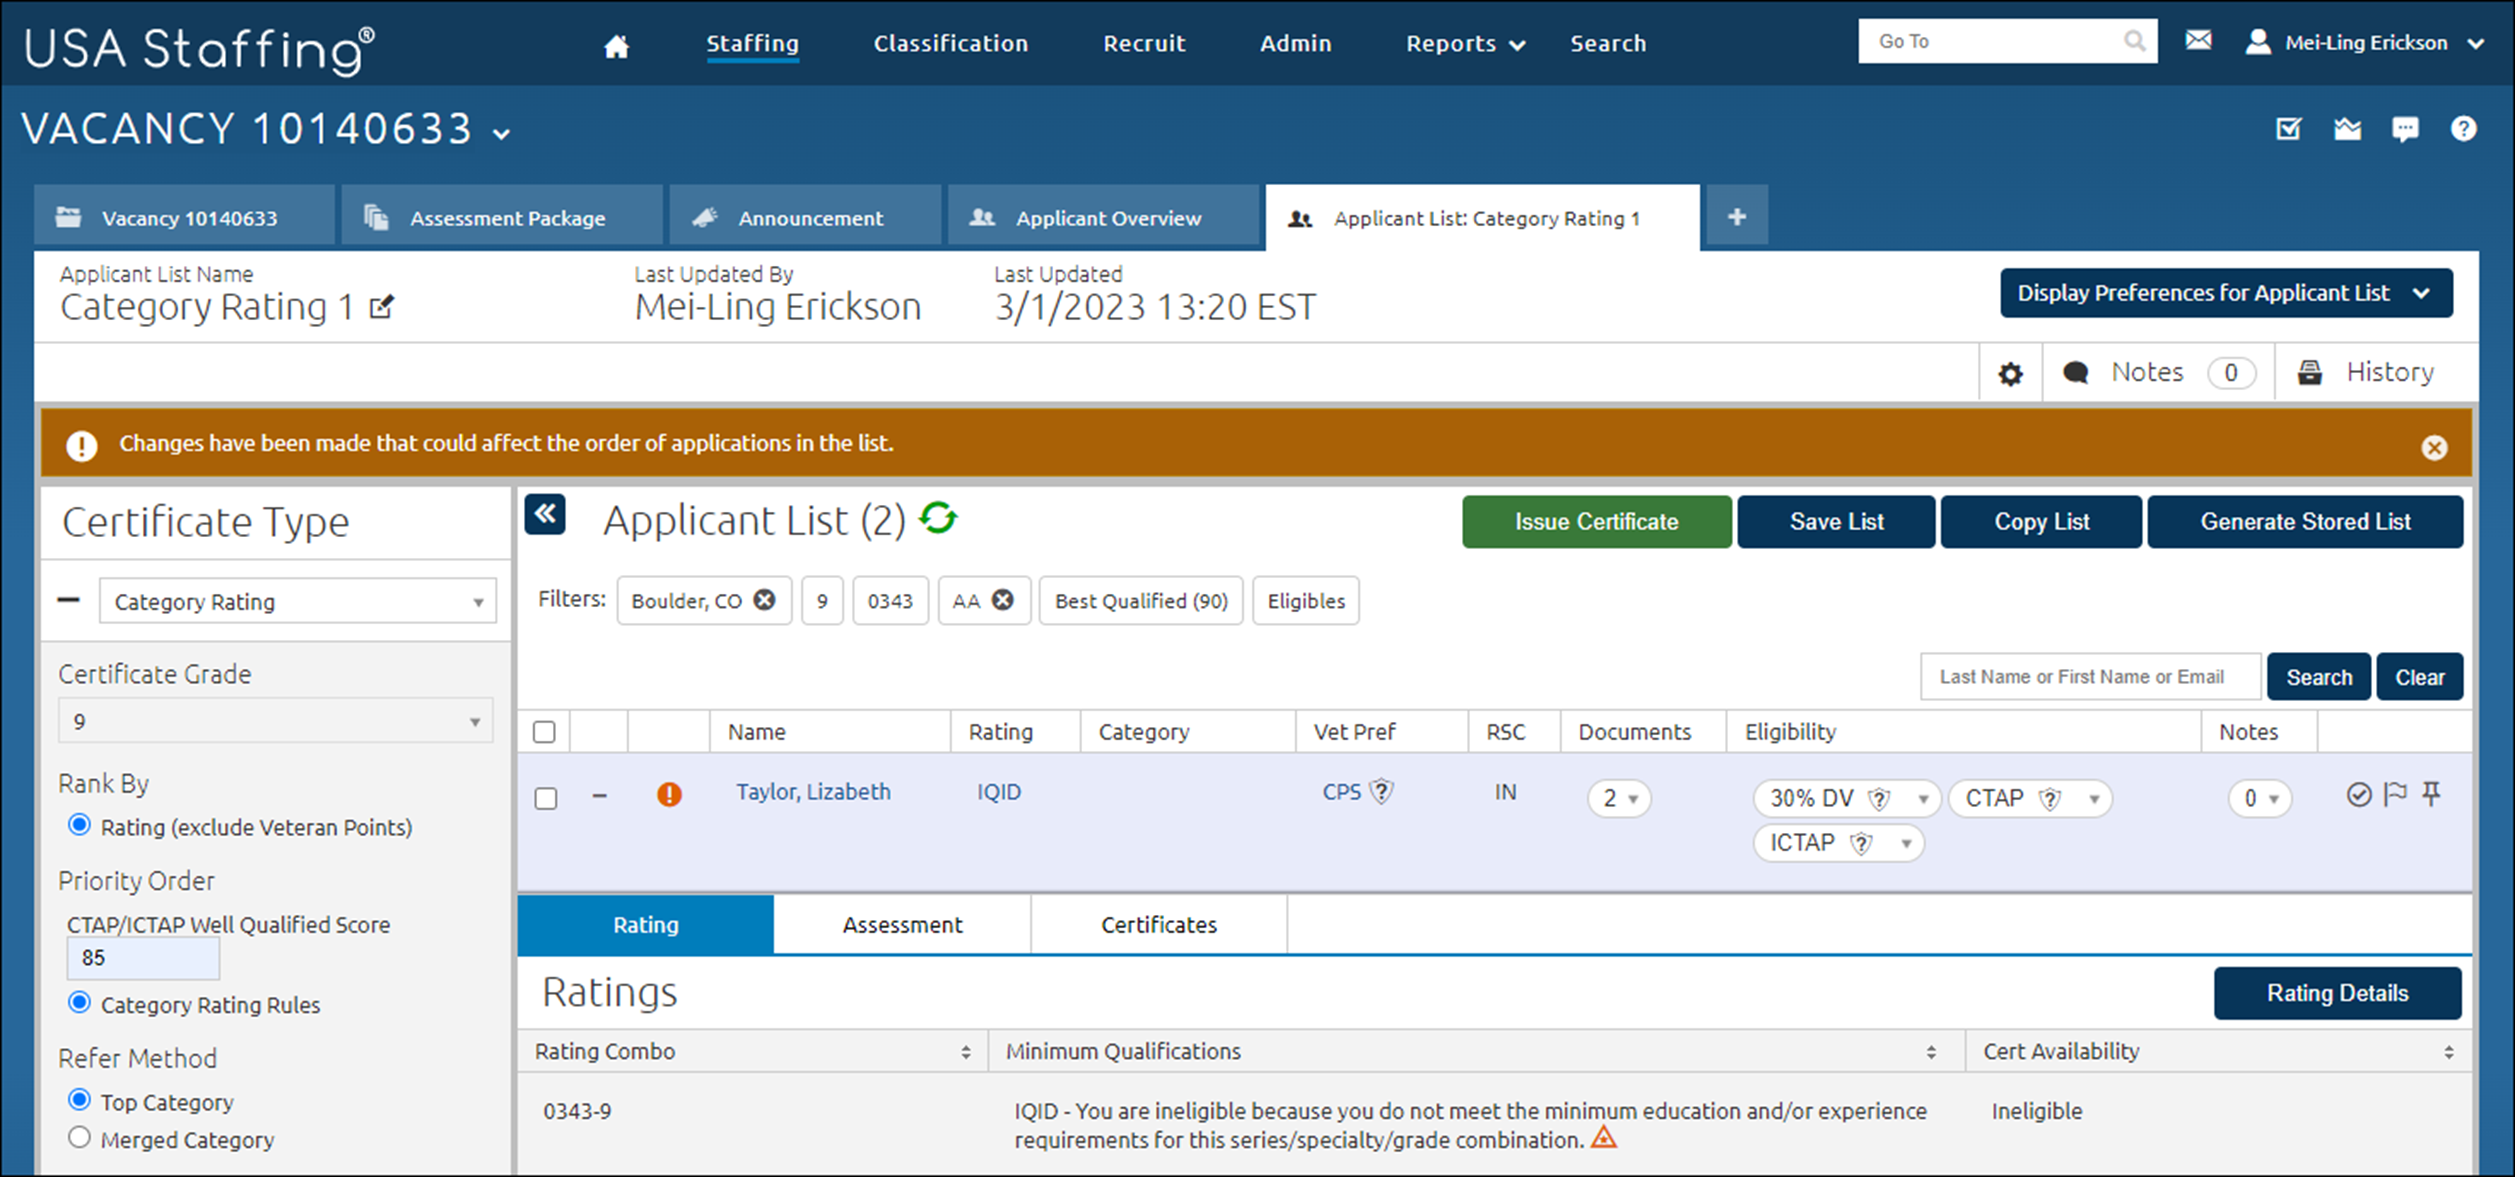Collapse the left panel with double chevron
The width and height of the screenshot is (2515, 1177).
545,515
